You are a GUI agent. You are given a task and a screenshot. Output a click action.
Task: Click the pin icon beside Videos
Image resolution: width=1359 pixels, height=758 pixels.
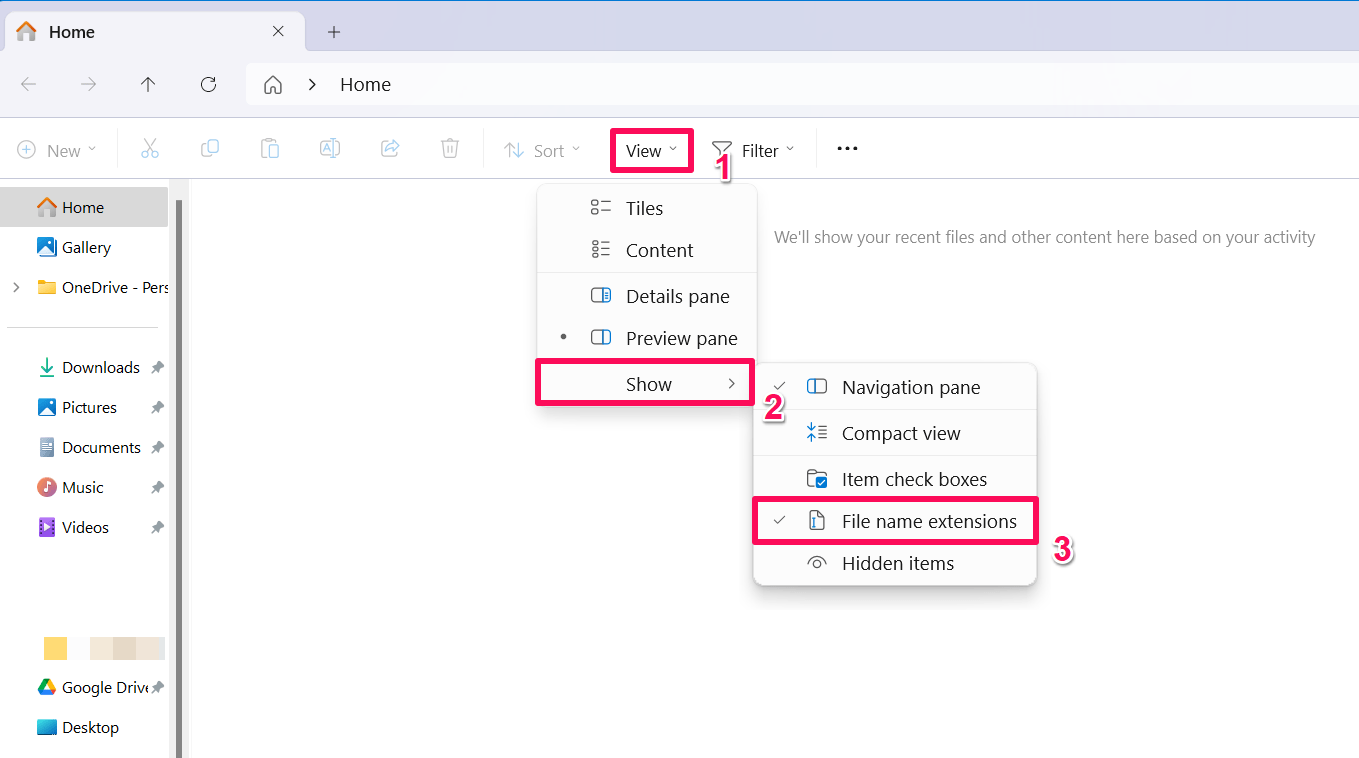[x=157, y=528]
